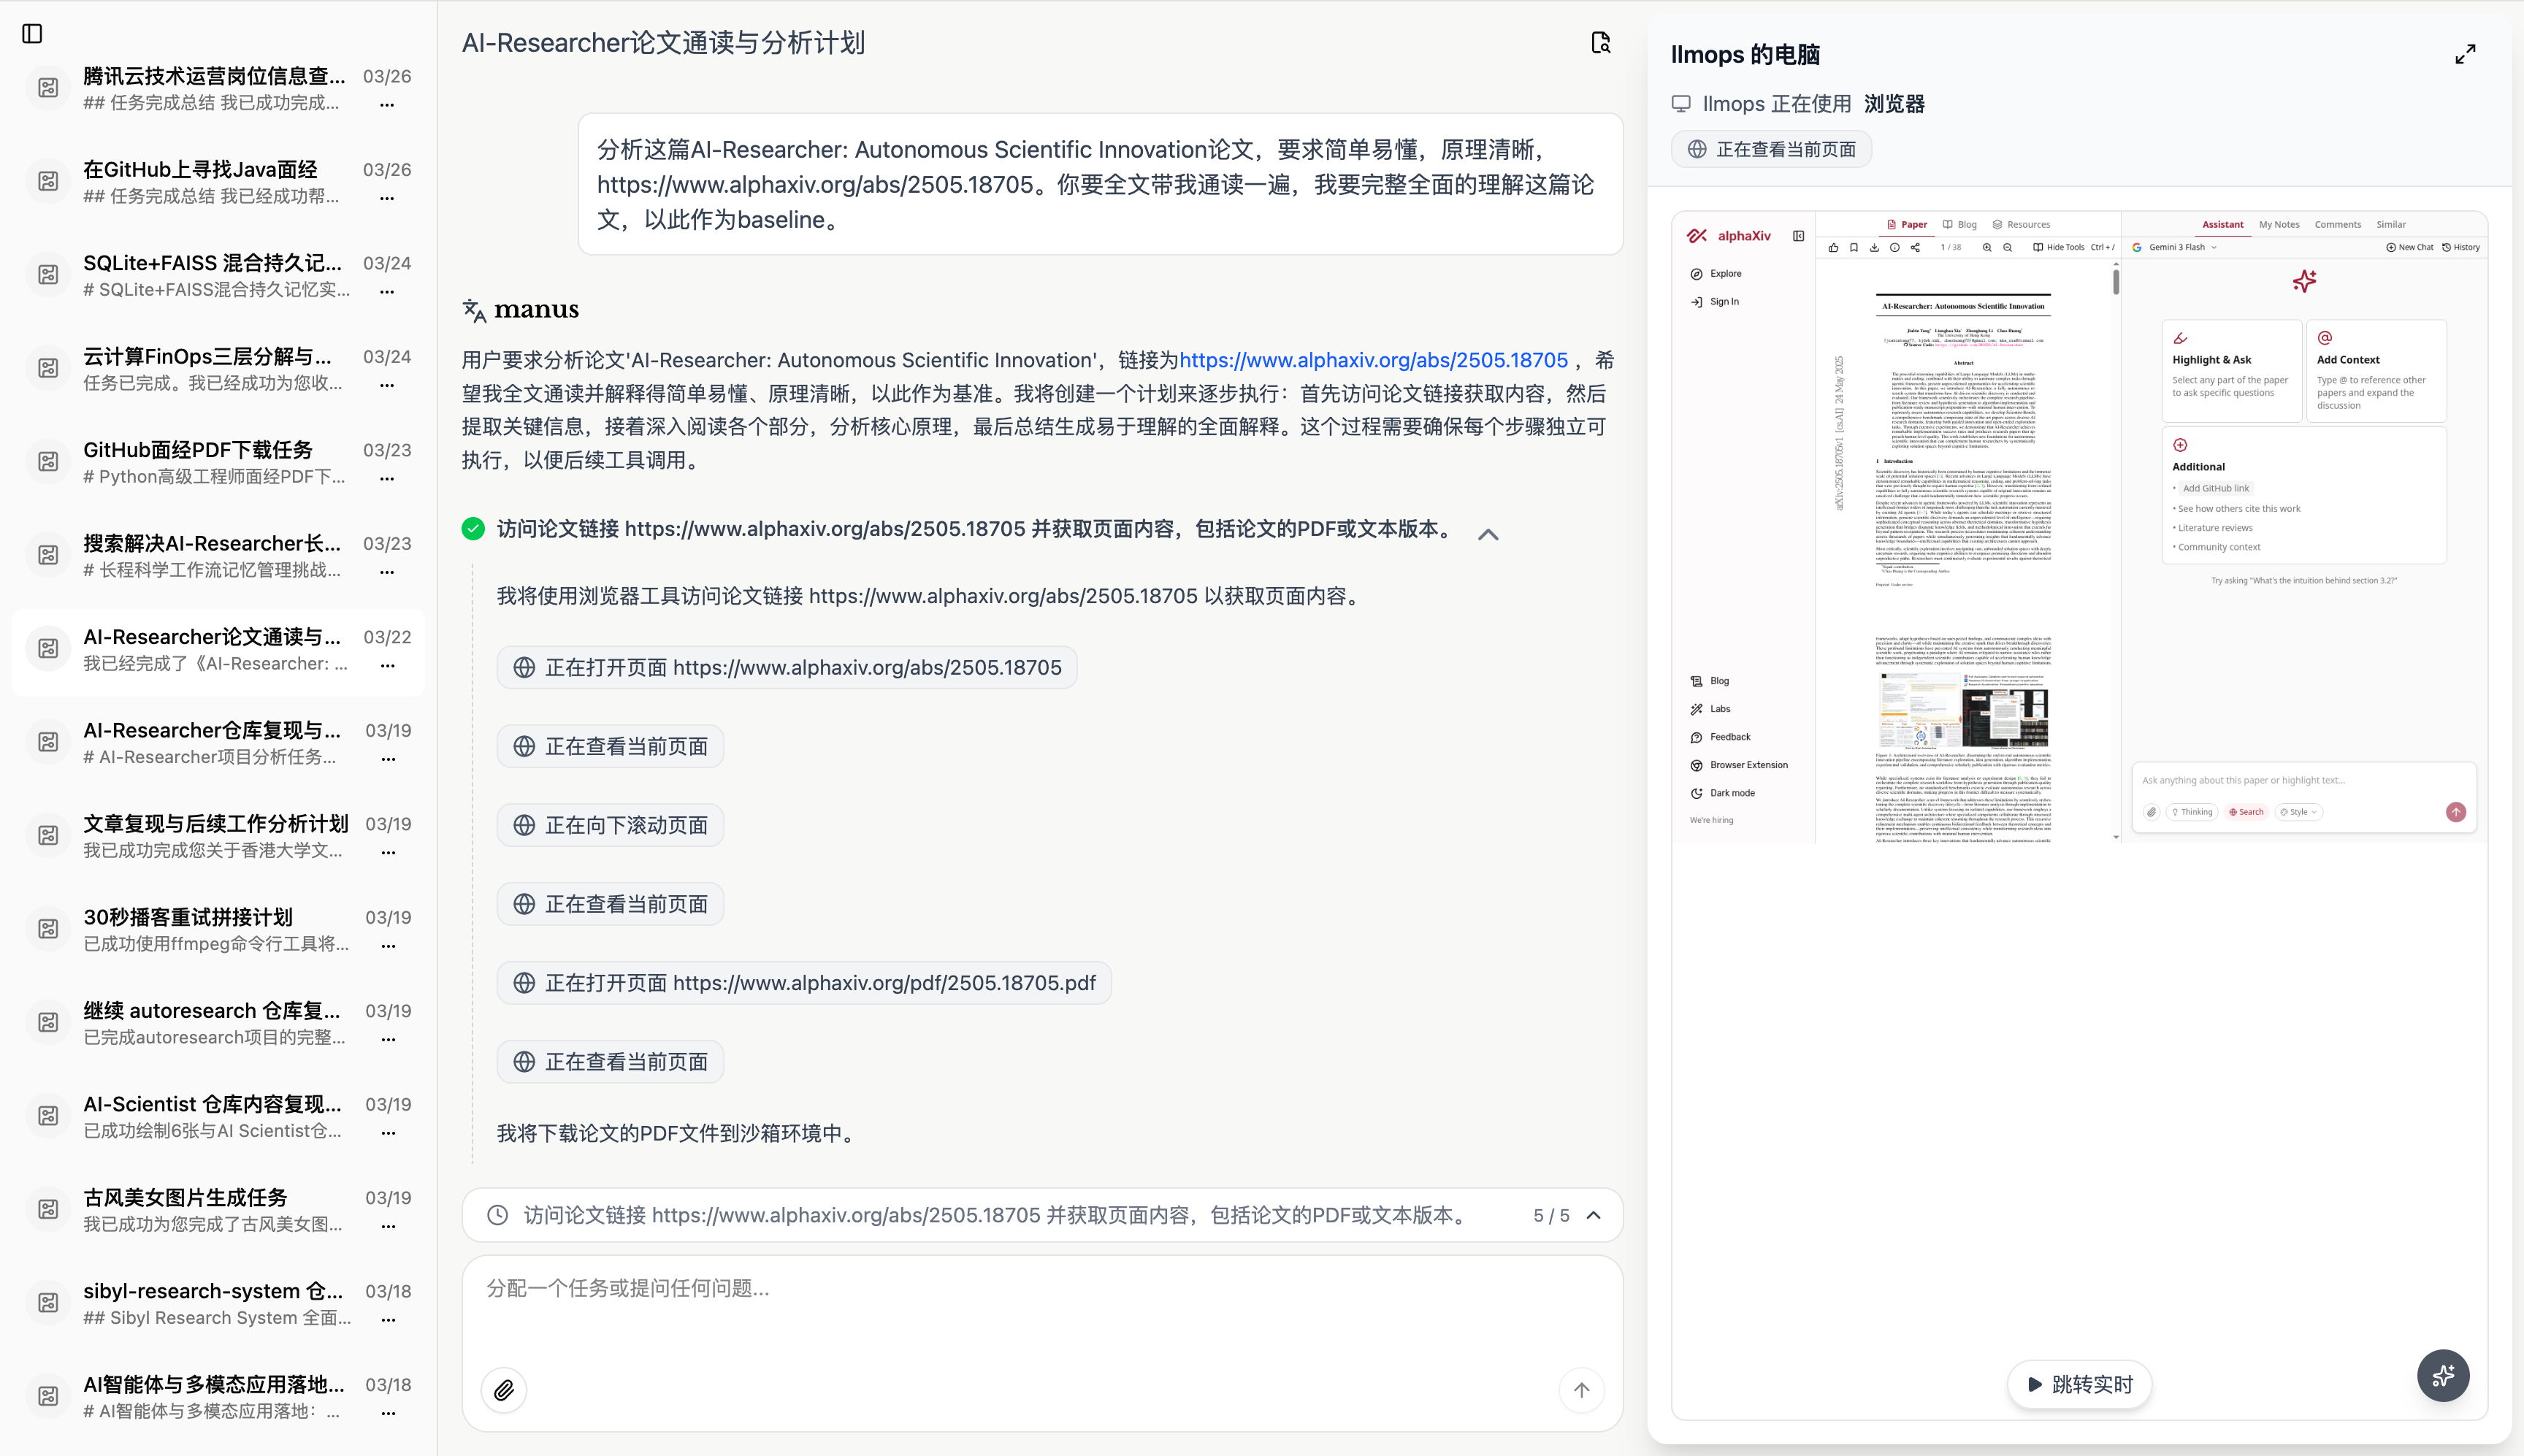Open alphaxiv.org link in manus reply
This screenshot has width=2524, height=1456.
coord(1373,360)
